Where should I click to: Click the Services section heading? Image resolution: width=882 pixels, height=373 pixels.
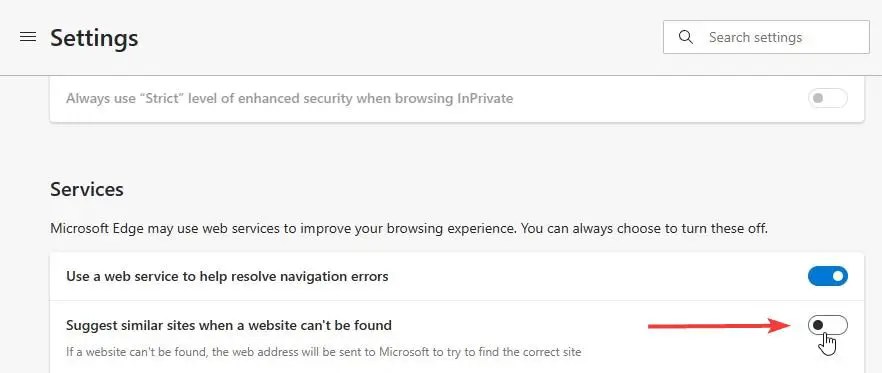[87, 189]
